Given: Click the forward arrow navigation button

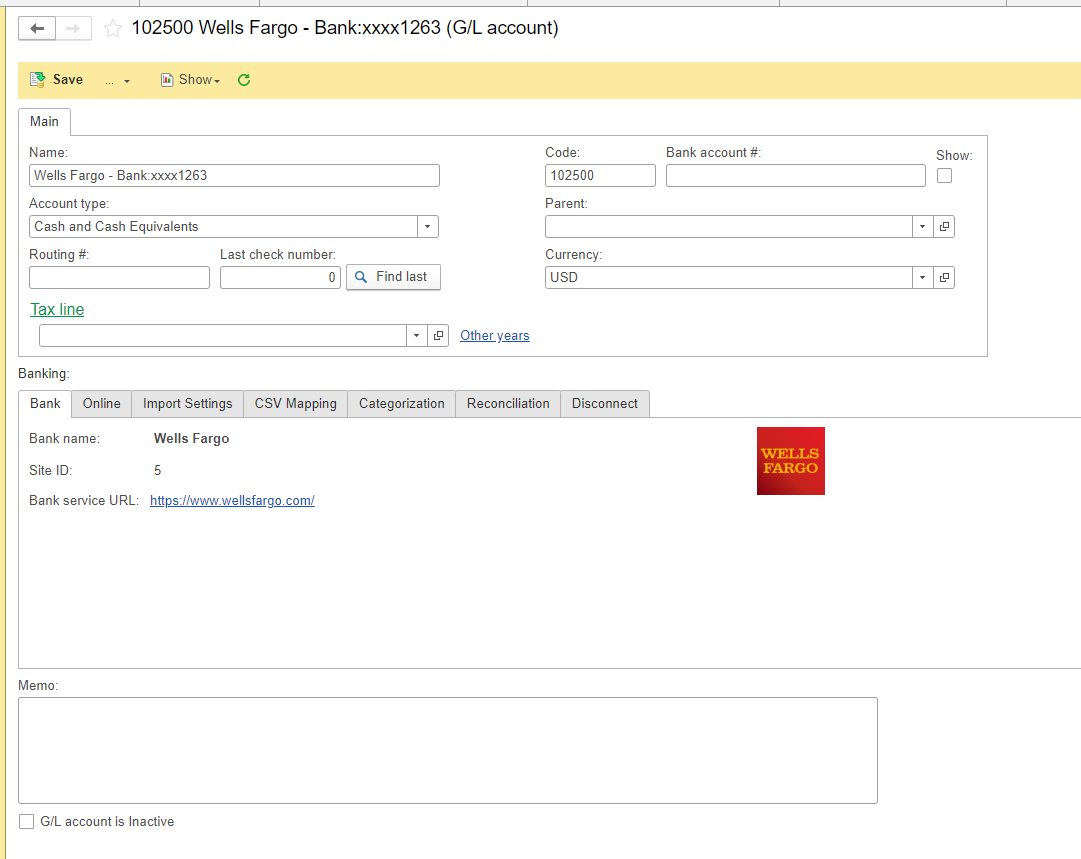Looking at the screenshot, I should pos(73,28).
